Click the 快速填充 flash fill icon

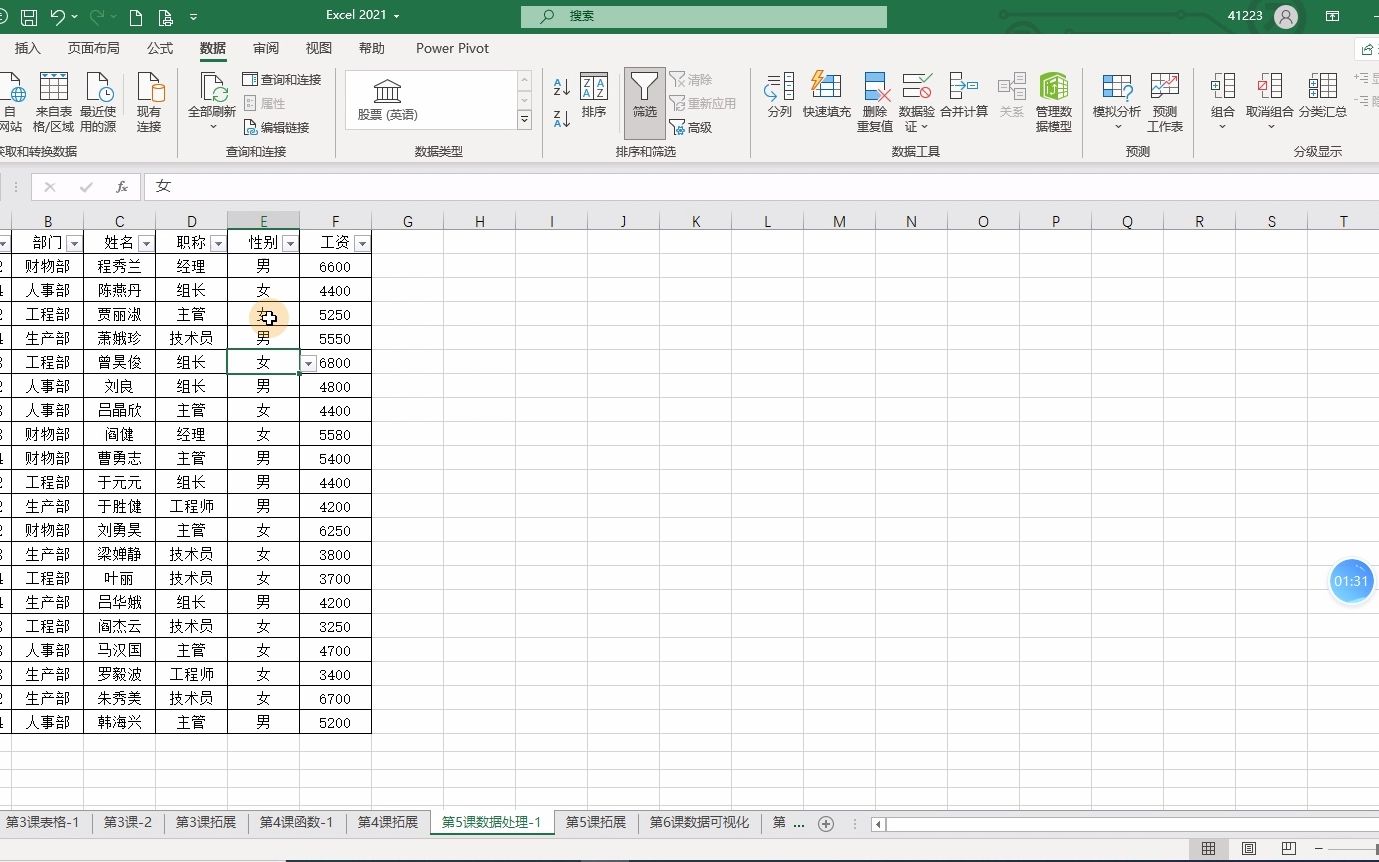click(x=827, y=96)
